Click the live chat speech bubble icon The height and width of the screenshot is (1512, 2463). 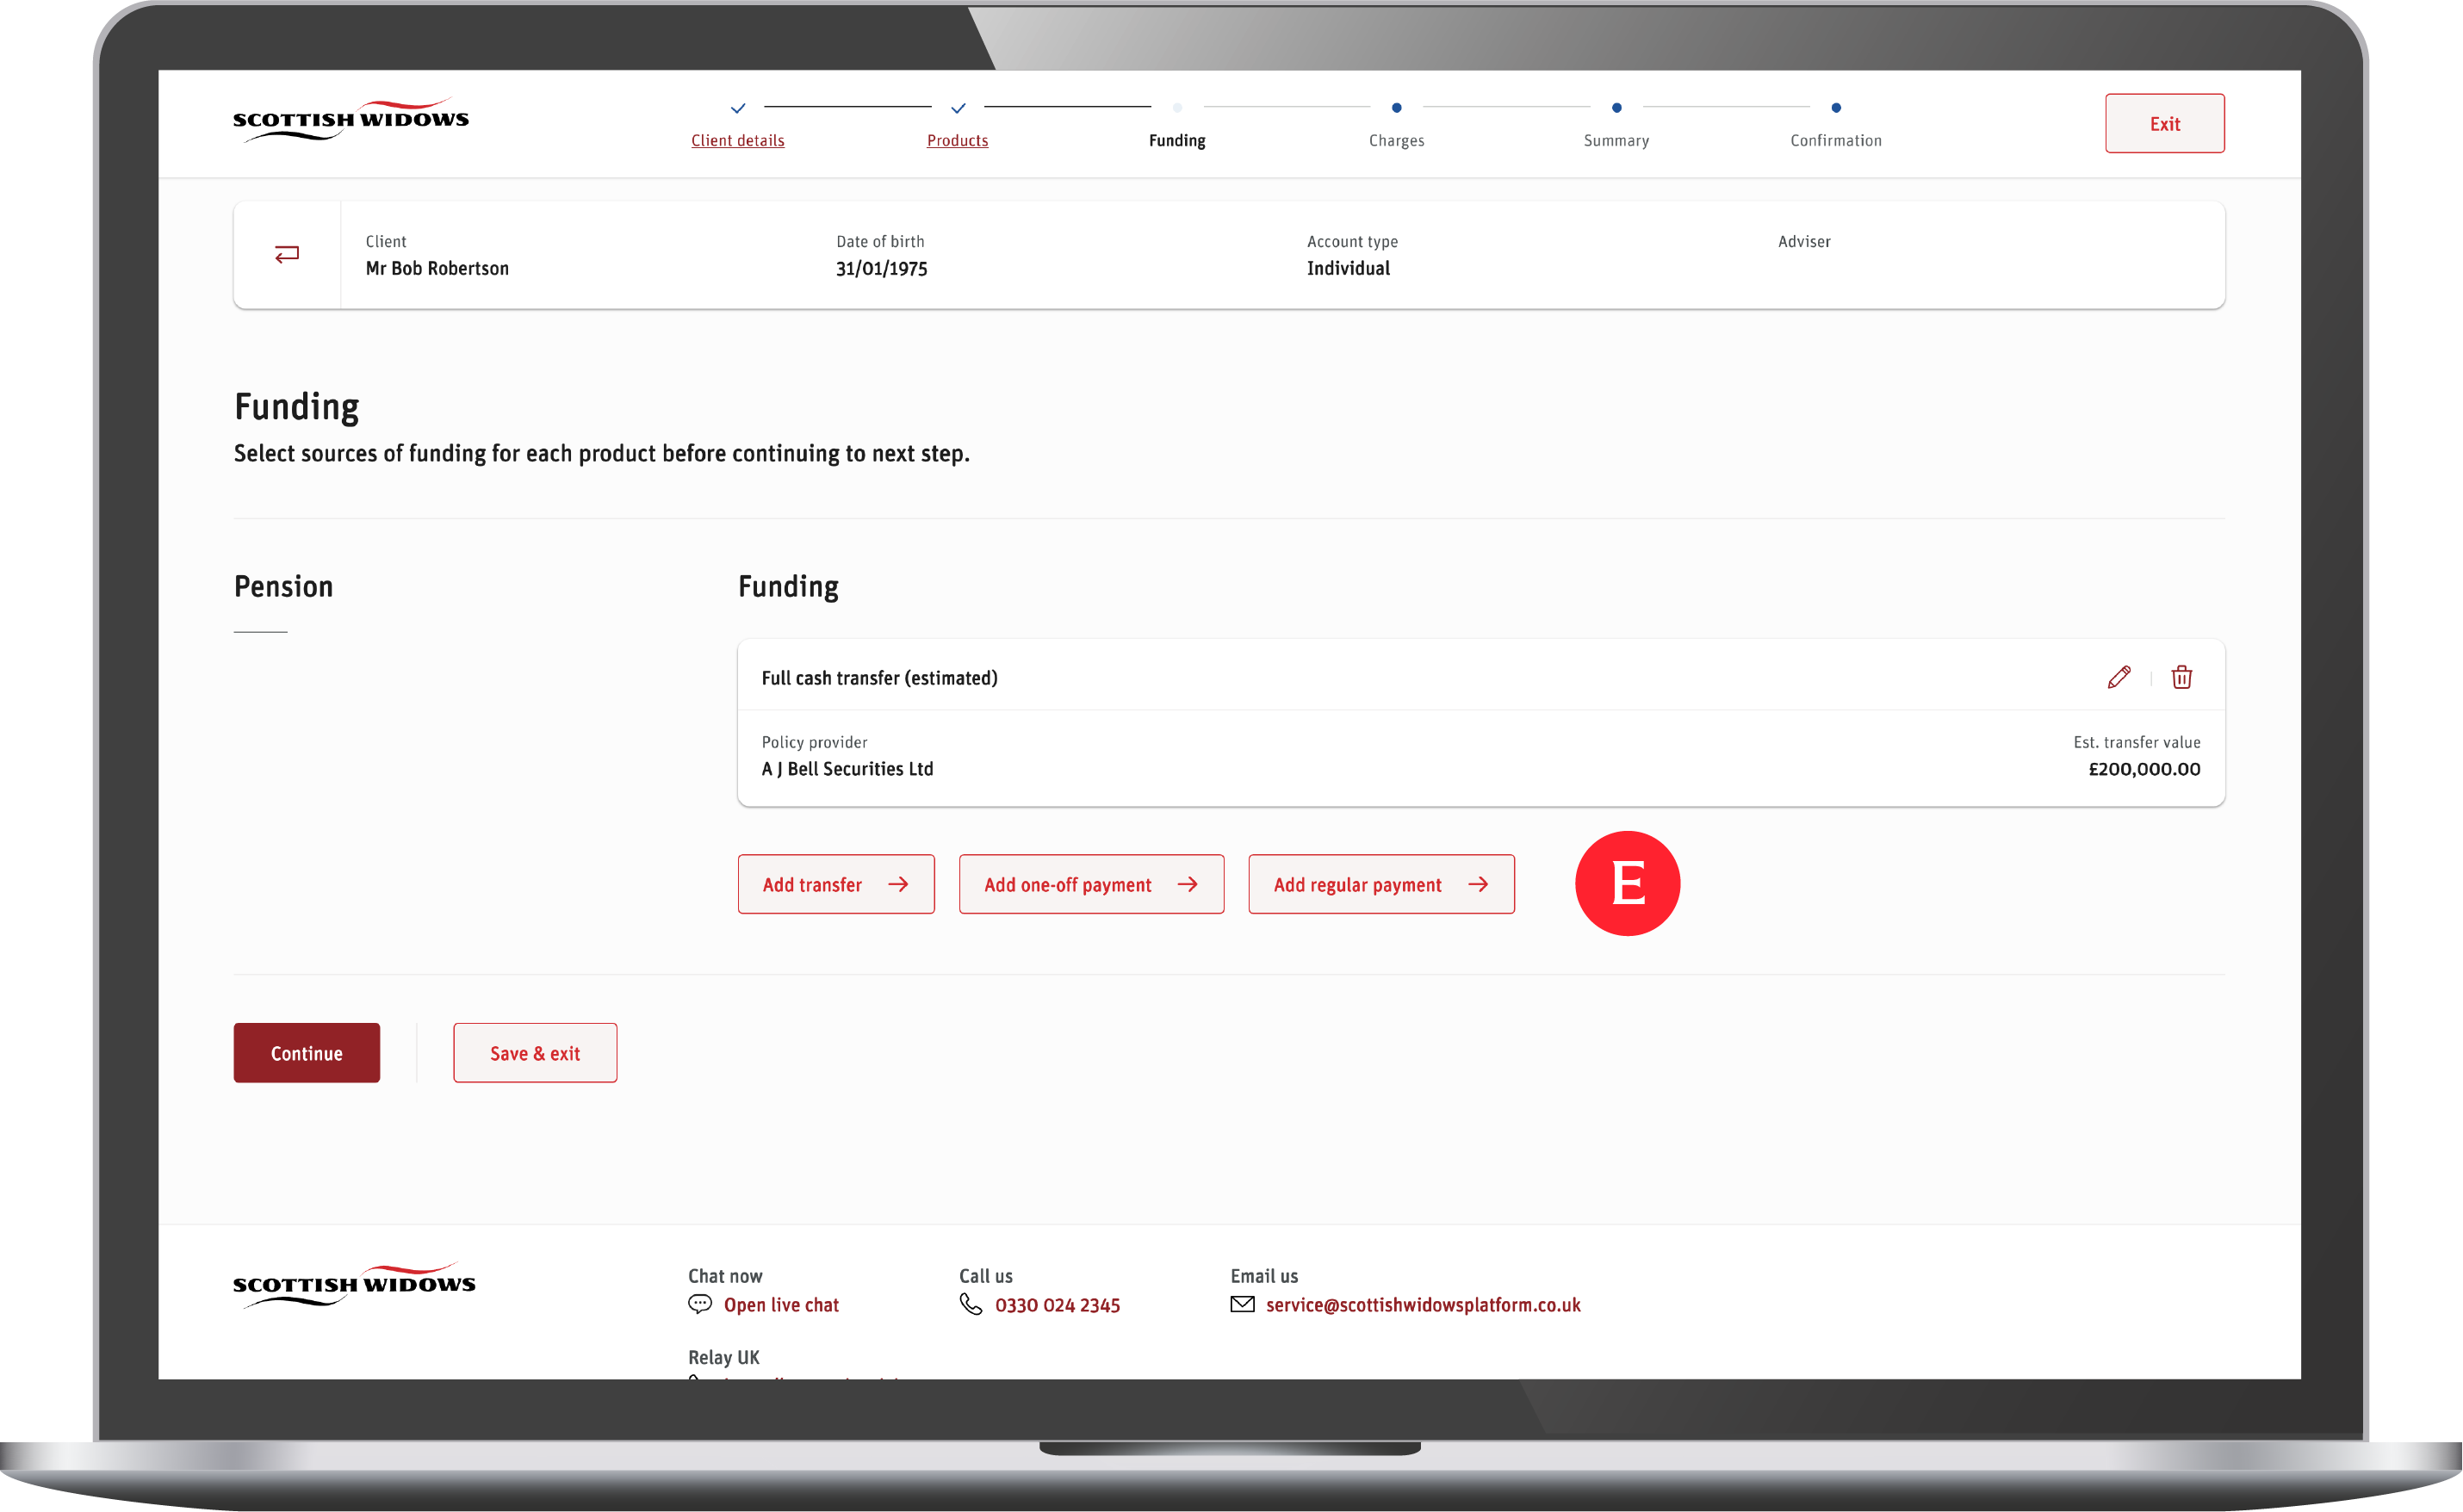[700, 1304]
